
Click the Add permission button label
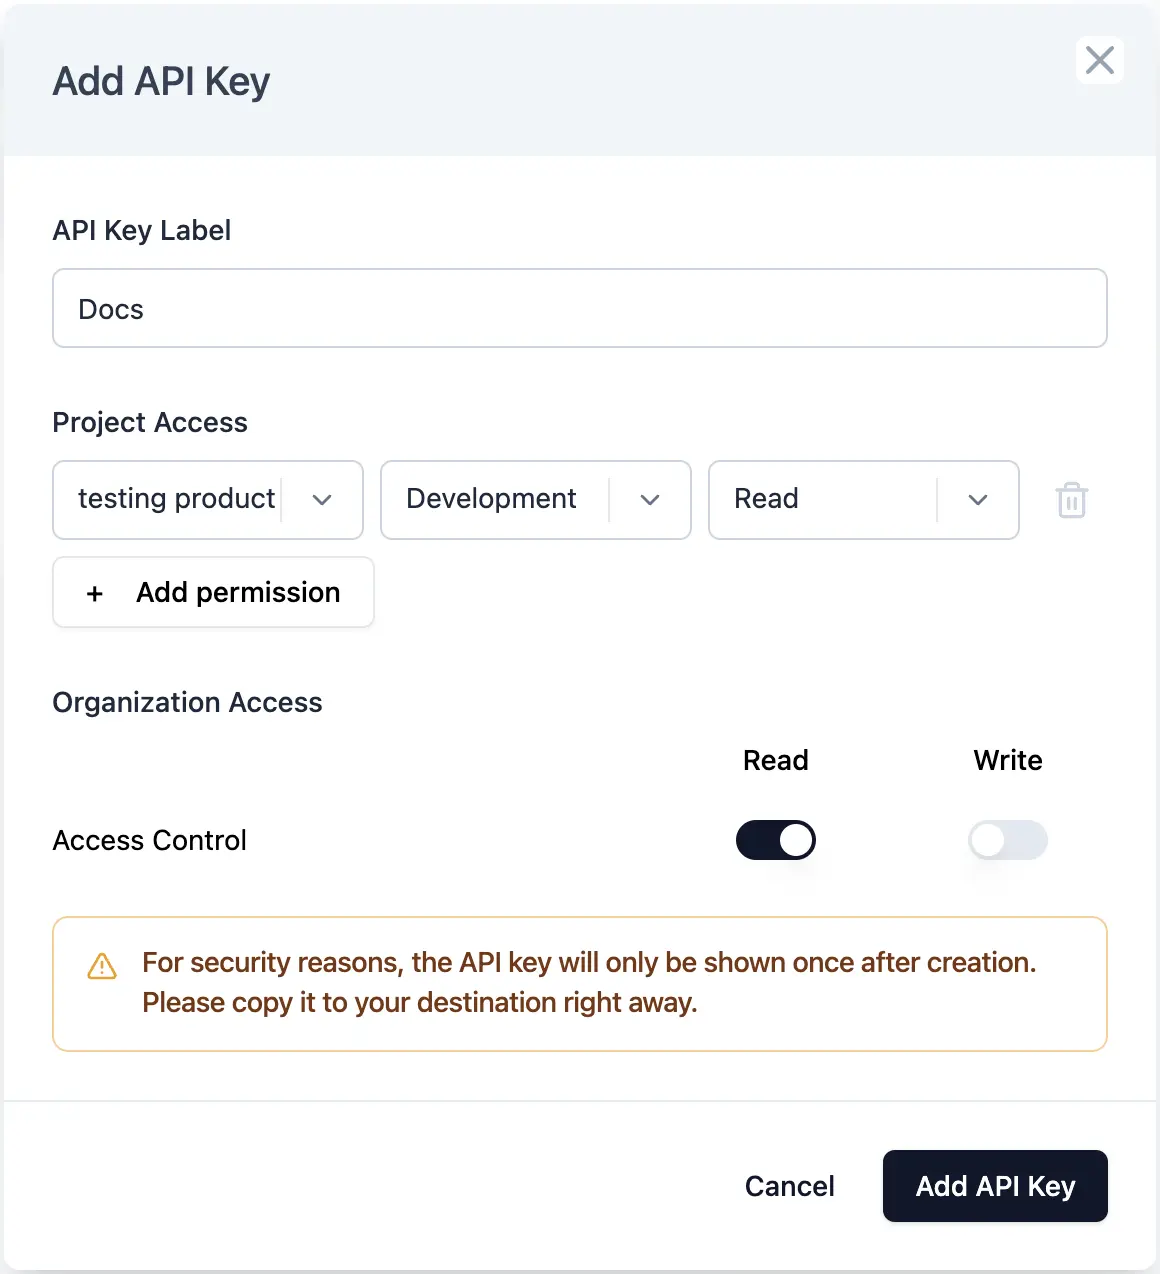pyautogui.click(x=238, y=593)
